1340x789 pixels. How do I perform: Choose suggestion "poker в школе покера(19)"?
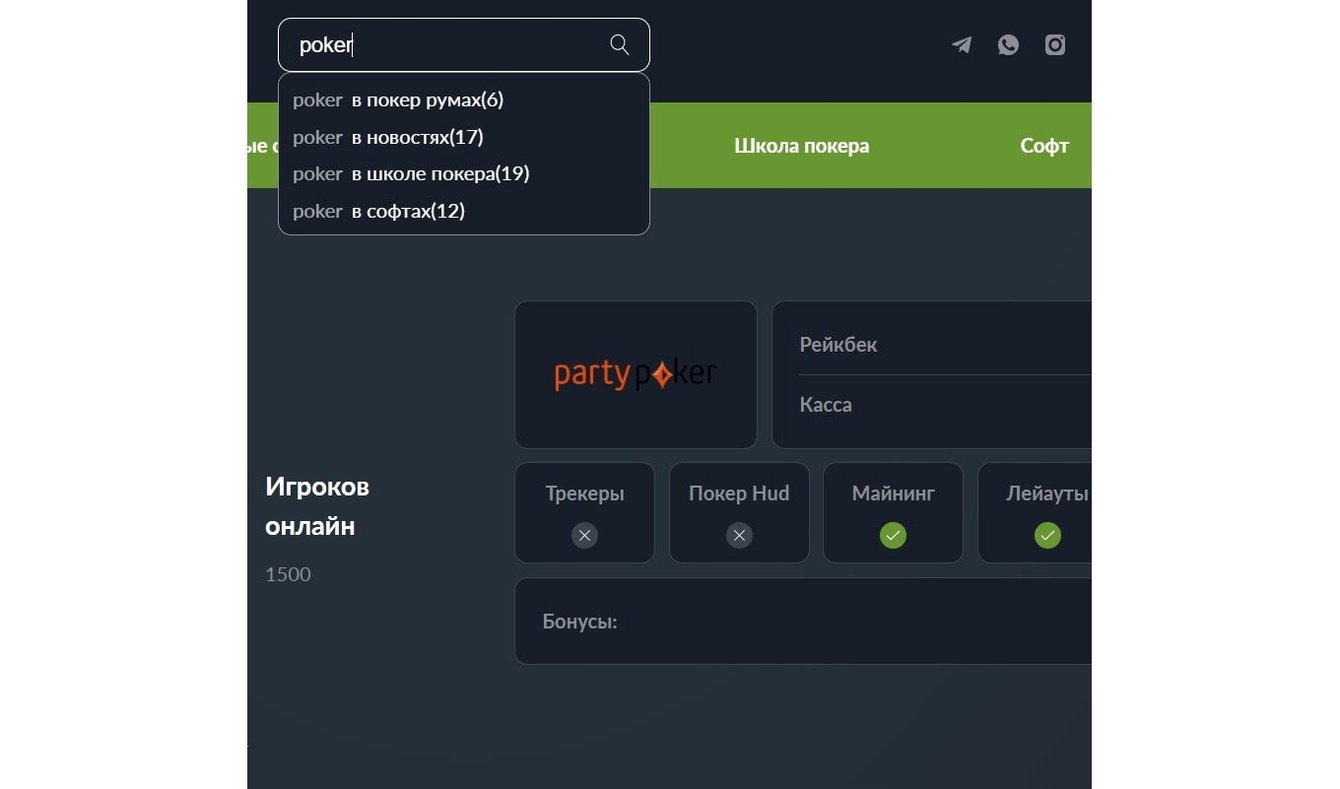coord(411,174)
